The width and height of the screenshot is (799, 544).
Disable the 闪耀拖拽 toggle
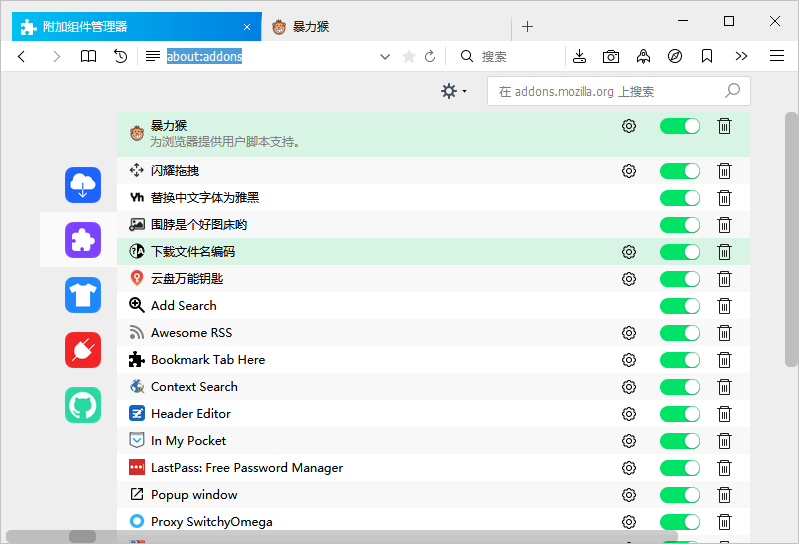[x=680, y=171]
